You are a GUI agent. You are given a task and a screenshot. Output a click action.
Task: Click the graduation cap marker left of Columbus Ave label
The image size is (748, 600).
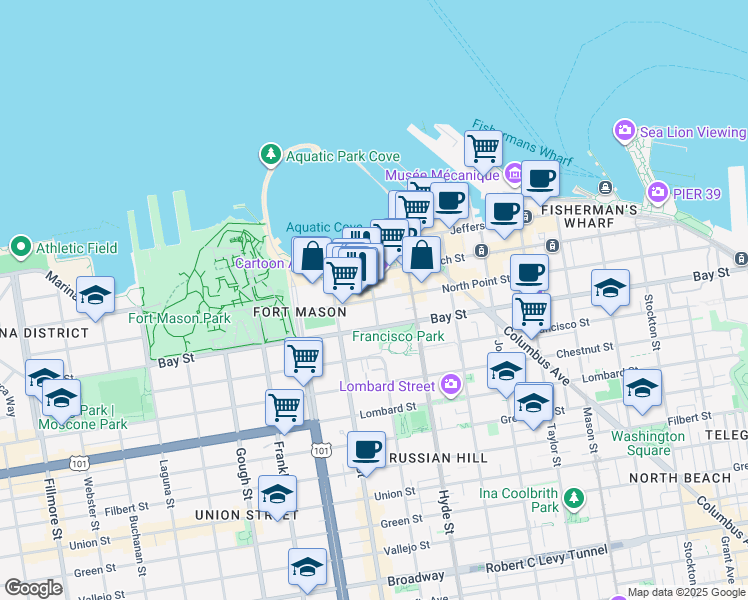pos(506,374)
